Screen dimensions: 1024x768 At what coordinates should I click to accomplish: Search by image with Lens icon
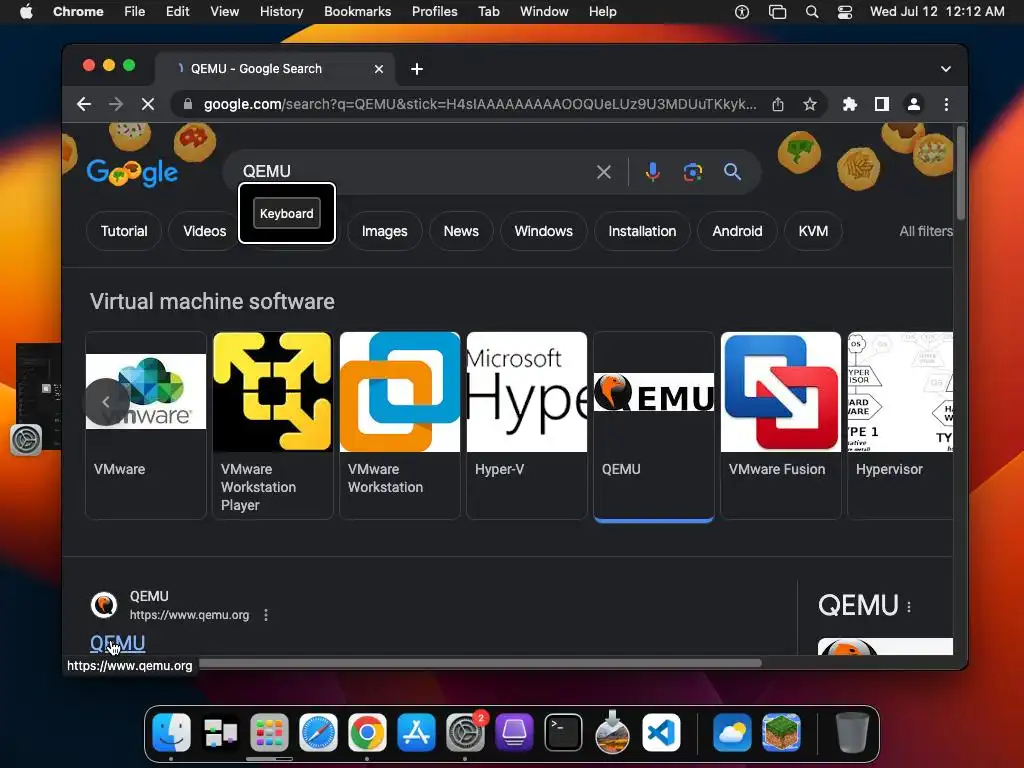click(692, 172)
